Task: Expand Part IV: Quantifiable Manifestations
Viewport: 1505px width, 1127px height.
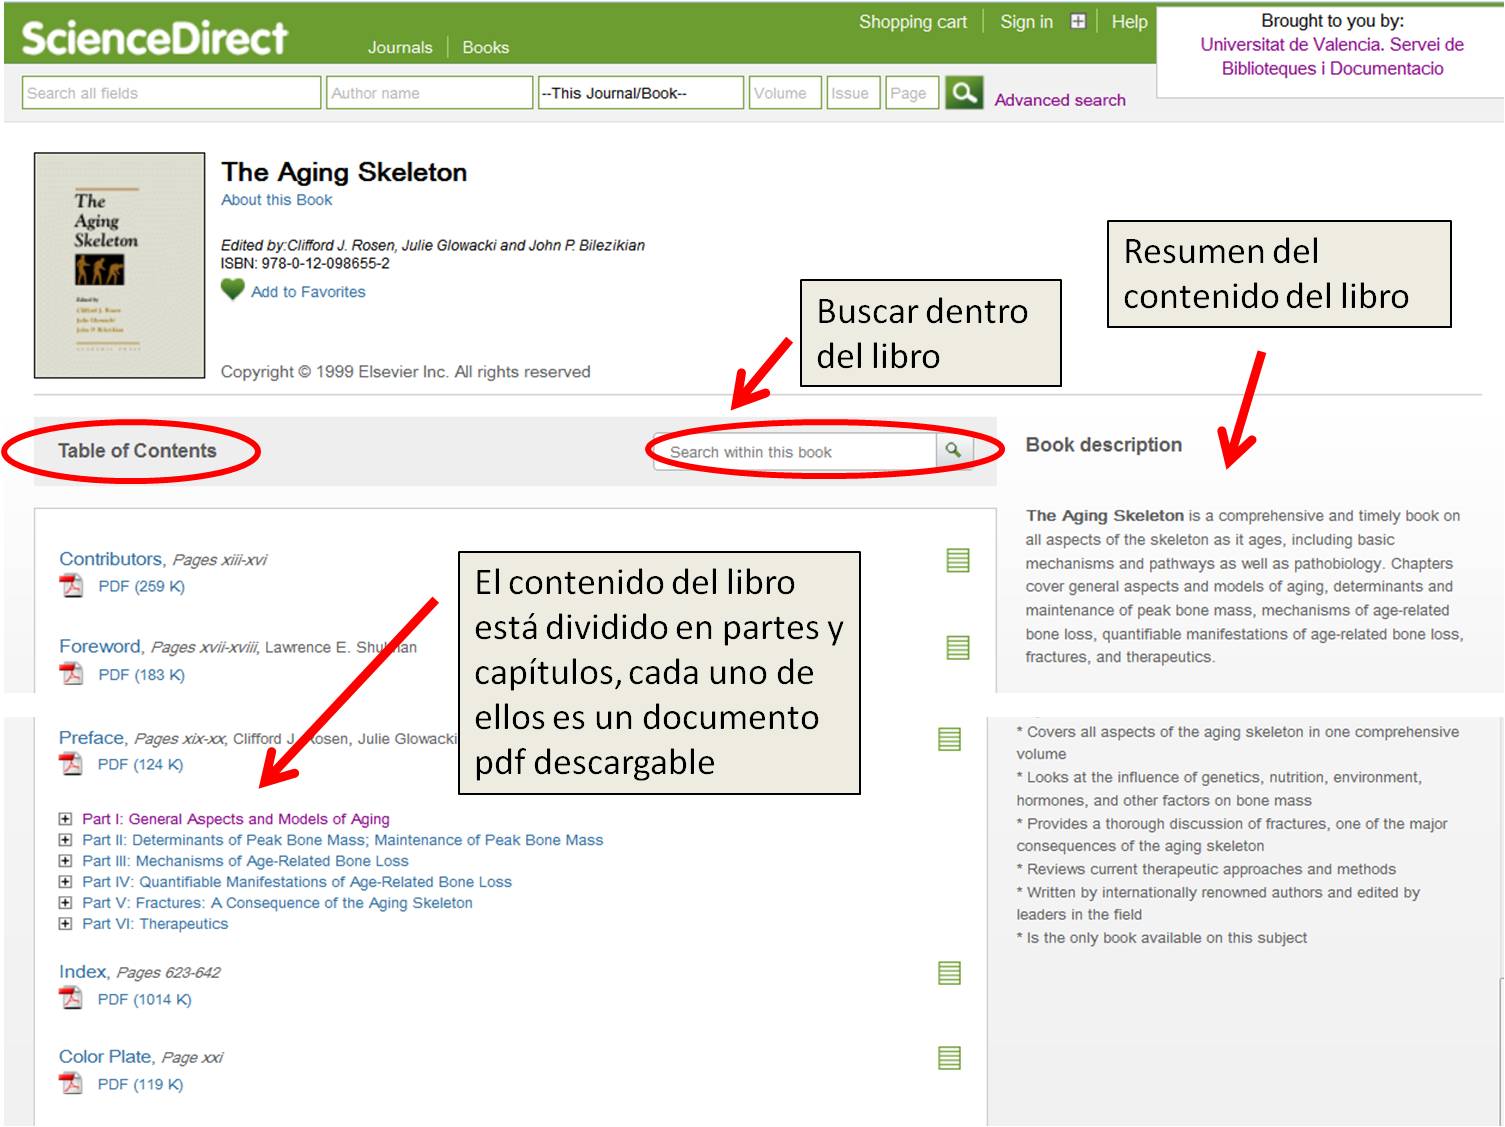Action: [x=66, y=882]
